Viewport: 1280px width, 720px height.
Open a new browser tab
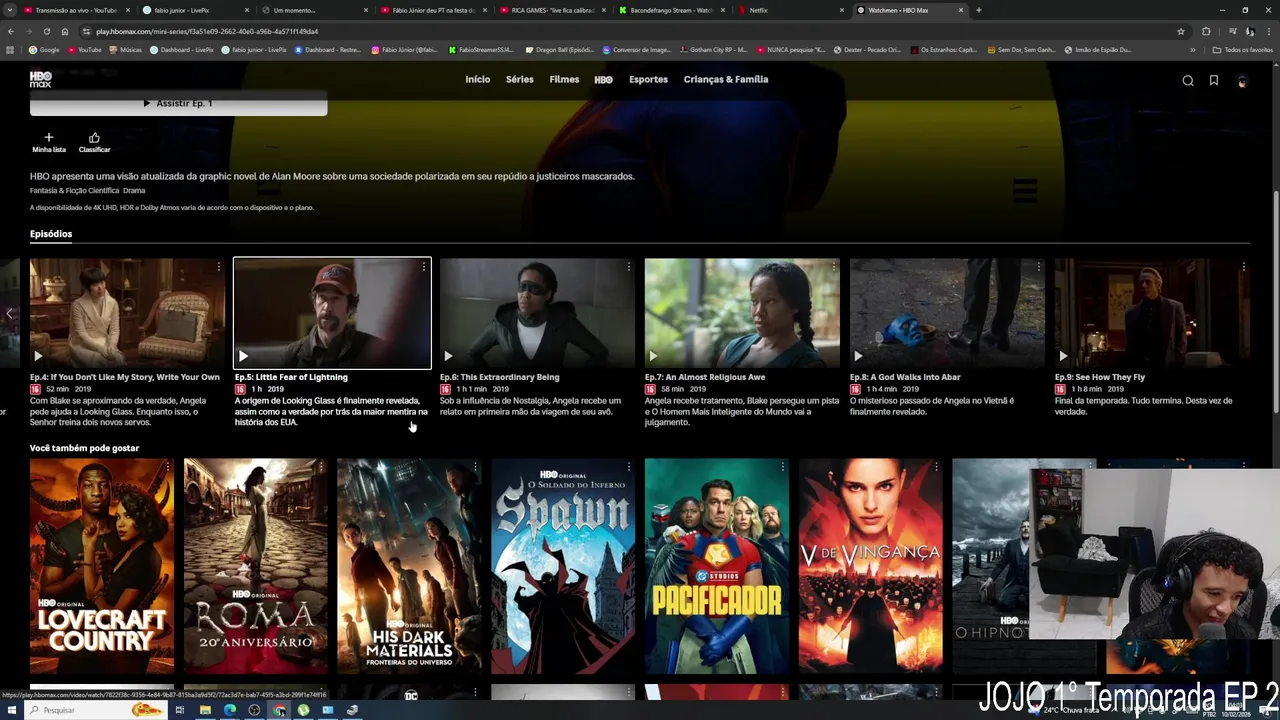[978, 10]
